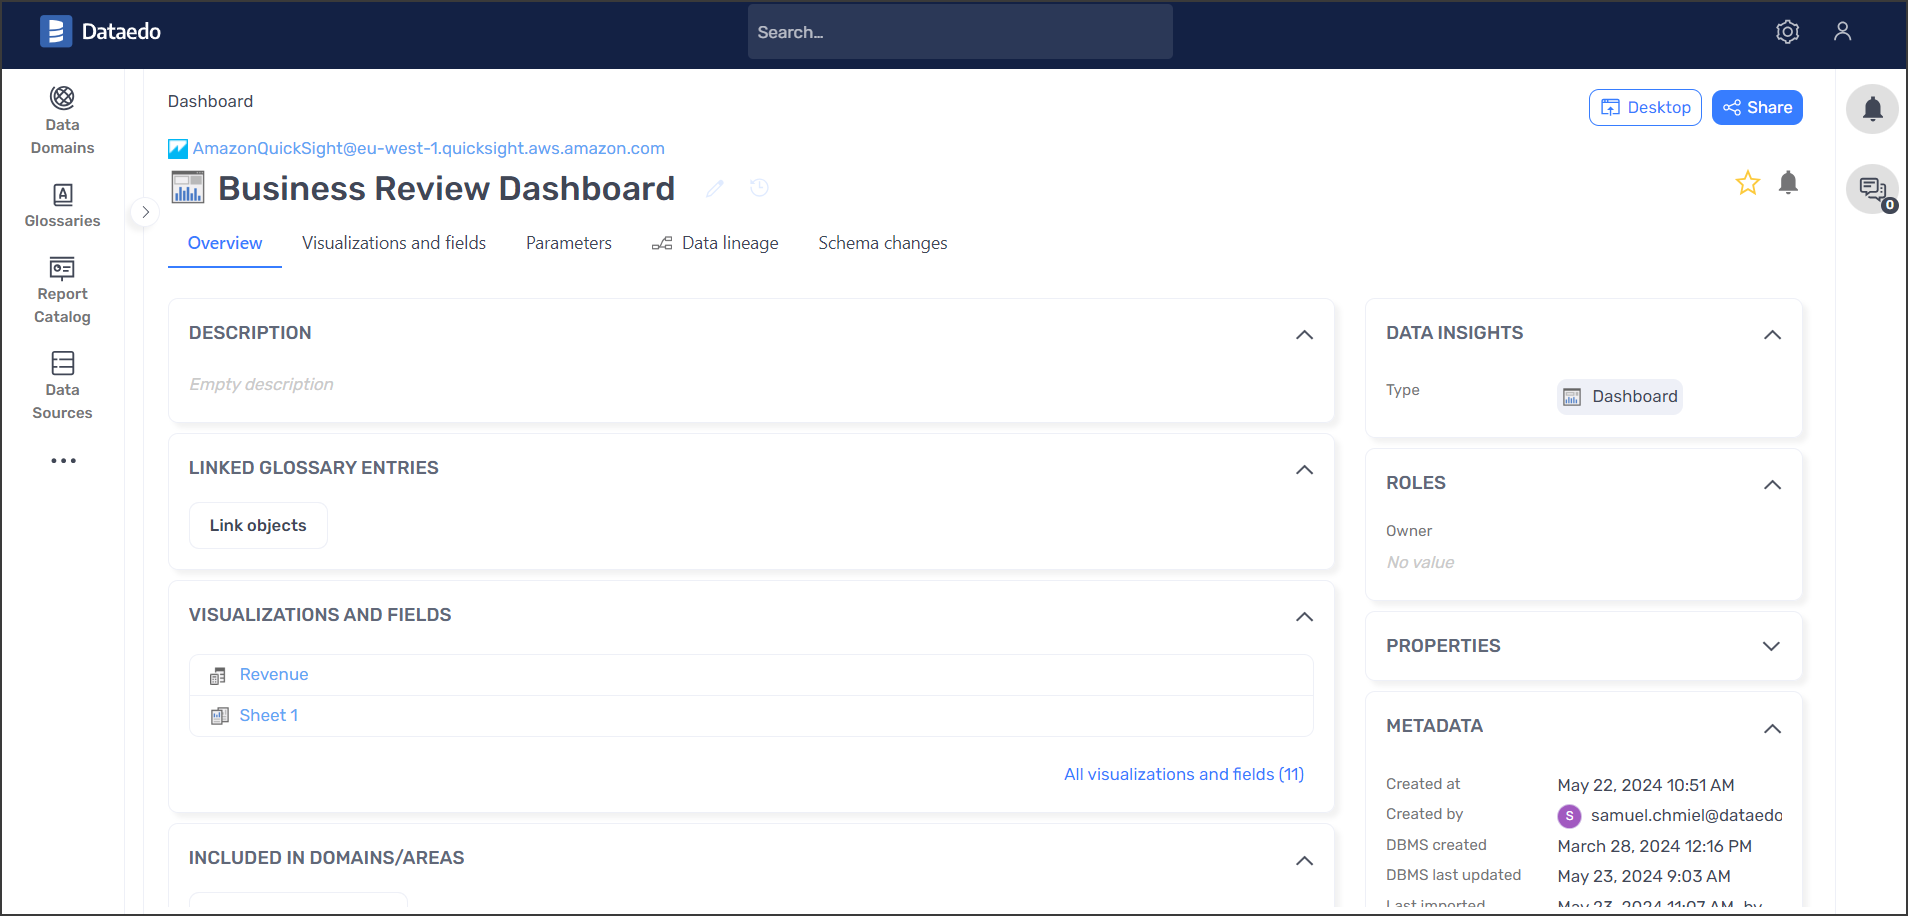
Task: Toggle the bell icon beside the star
Action: click(x=1789, y=183)
